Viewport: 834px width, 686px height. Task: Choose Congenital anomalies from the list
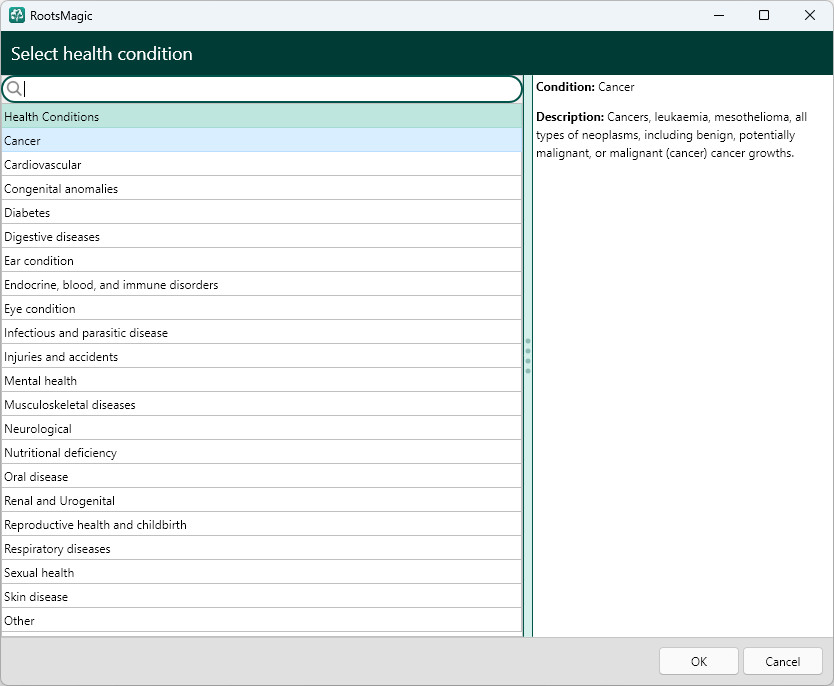pos(262,188)
